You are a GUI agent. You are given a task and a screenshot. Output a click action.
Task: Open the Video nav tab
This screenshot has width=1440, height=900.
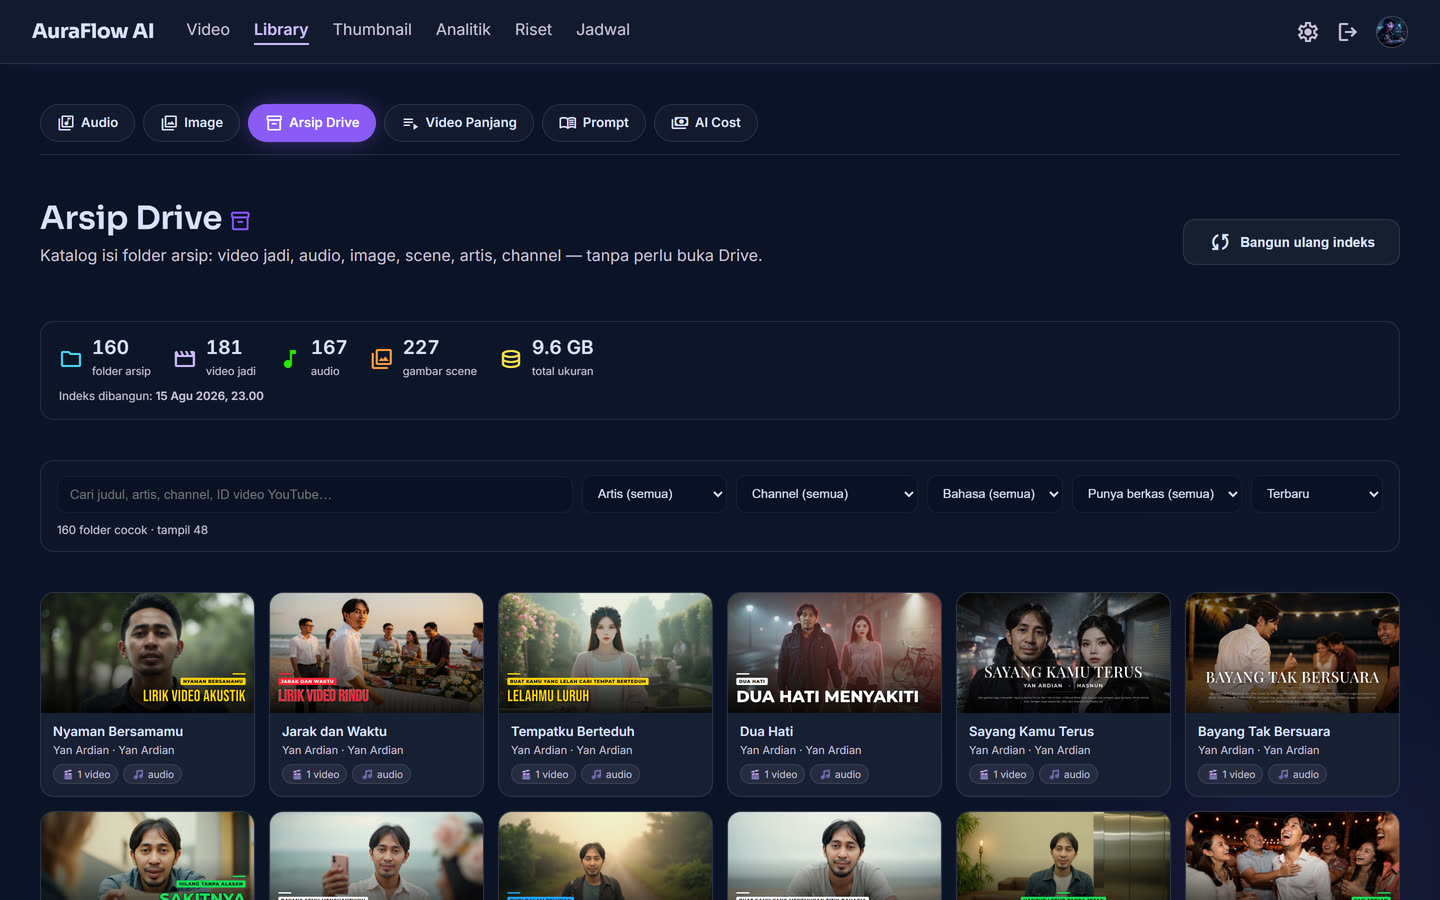(x=208, y=30)
